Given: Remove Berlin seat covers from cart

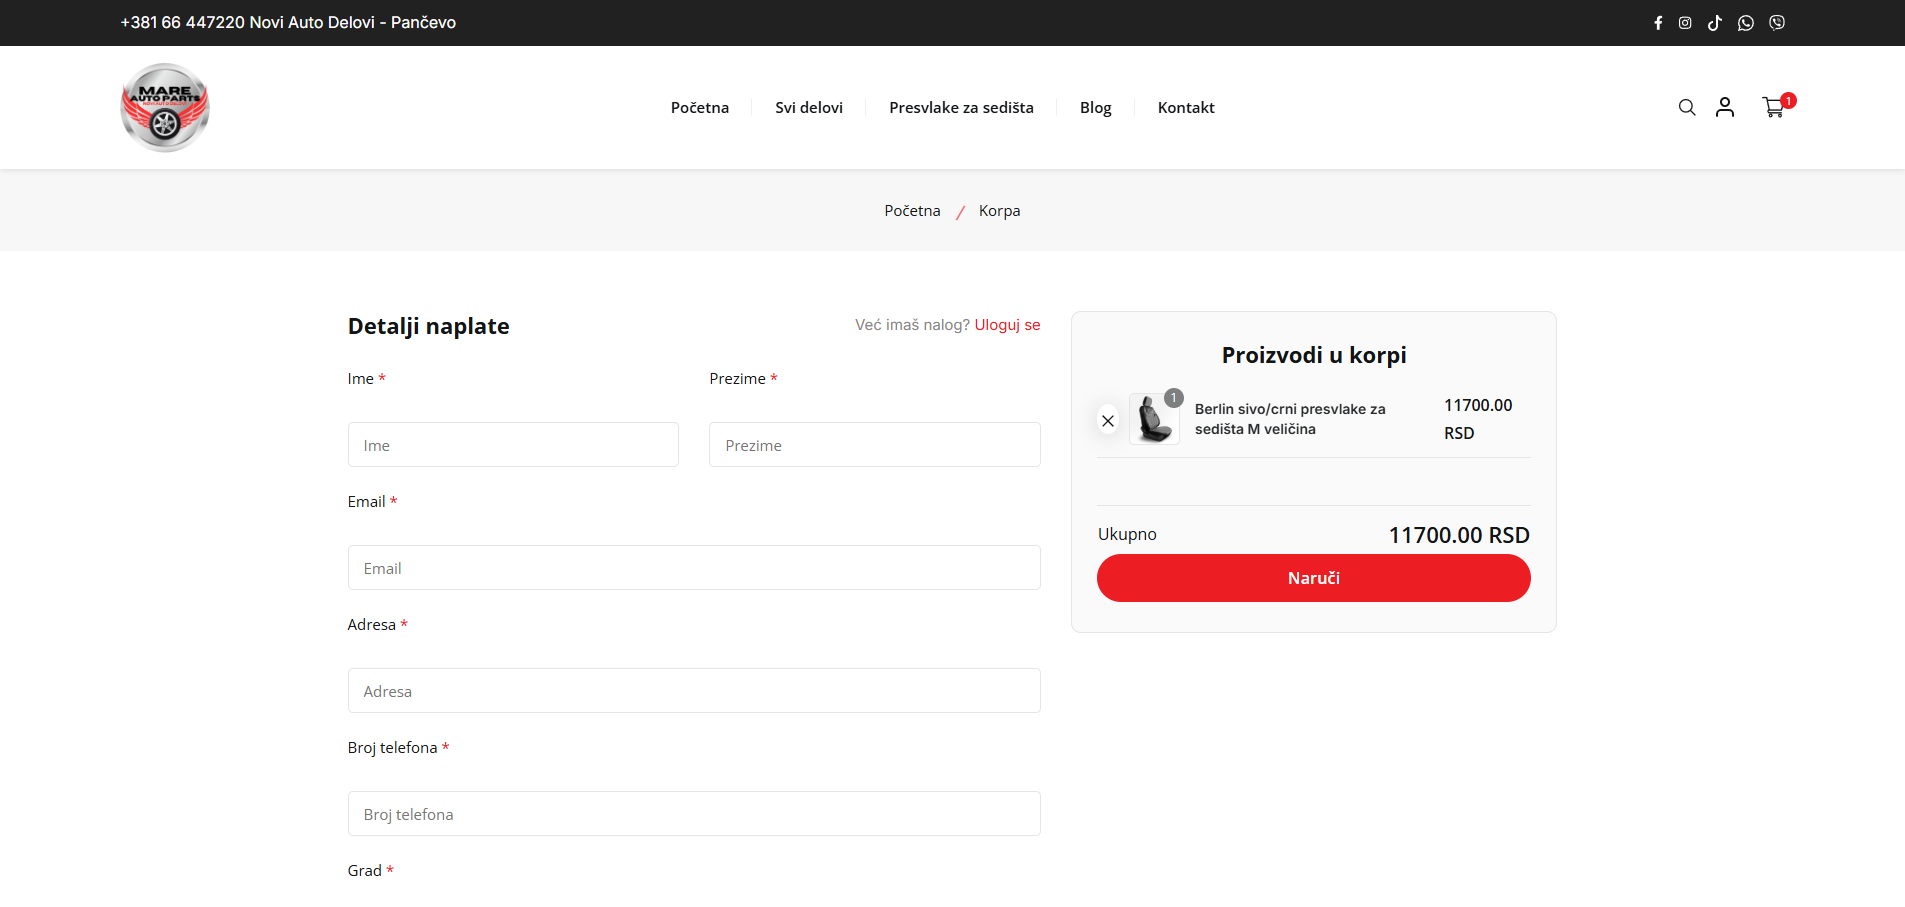Looking at the screenshot, I should pos(1108,421).
